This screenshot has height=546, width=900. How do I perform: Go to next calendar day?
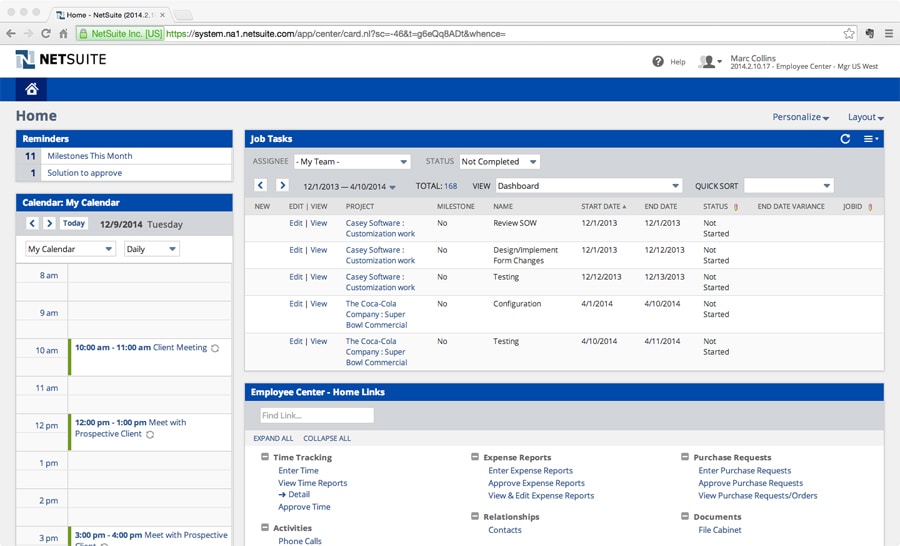tap(49, 223)
